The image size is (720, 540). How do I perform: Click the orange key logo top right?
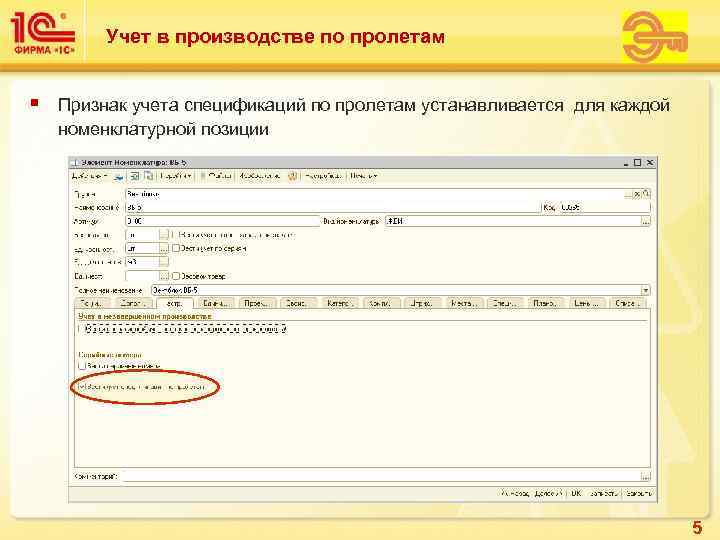click(x=655, y=37)
